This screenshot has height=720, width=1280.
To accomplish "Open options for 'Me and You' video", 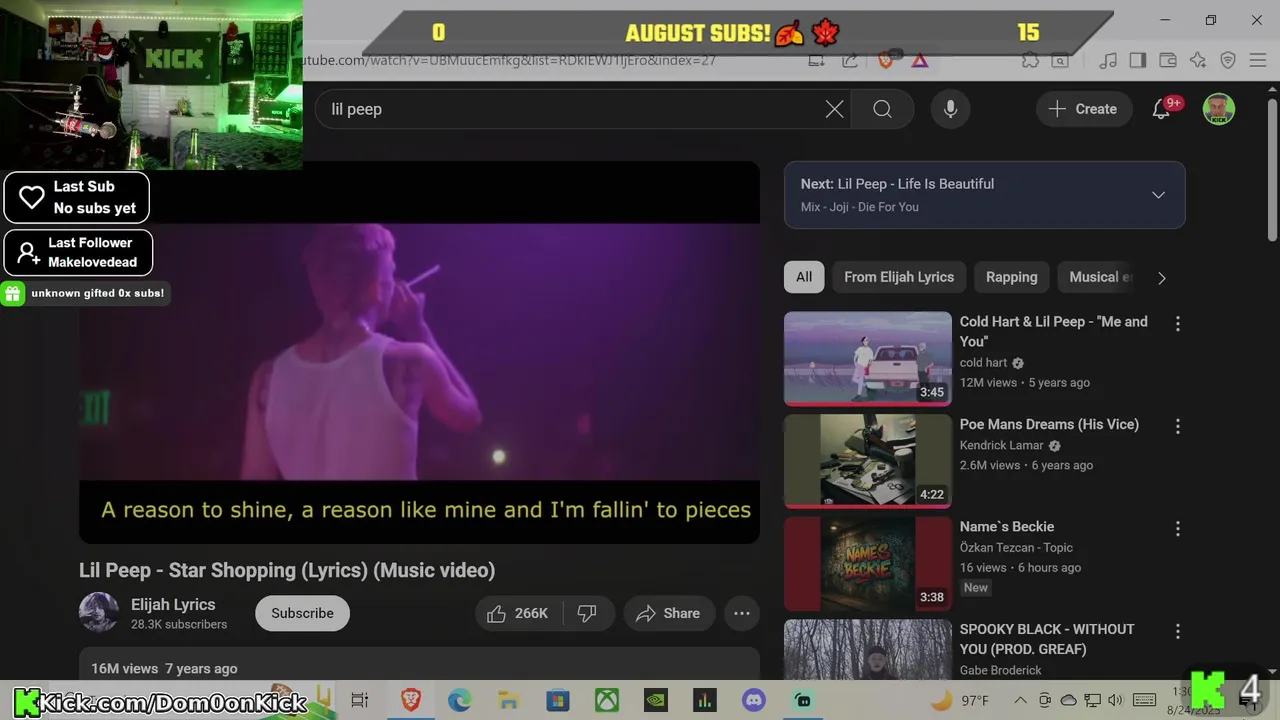I will [1177, 324].
